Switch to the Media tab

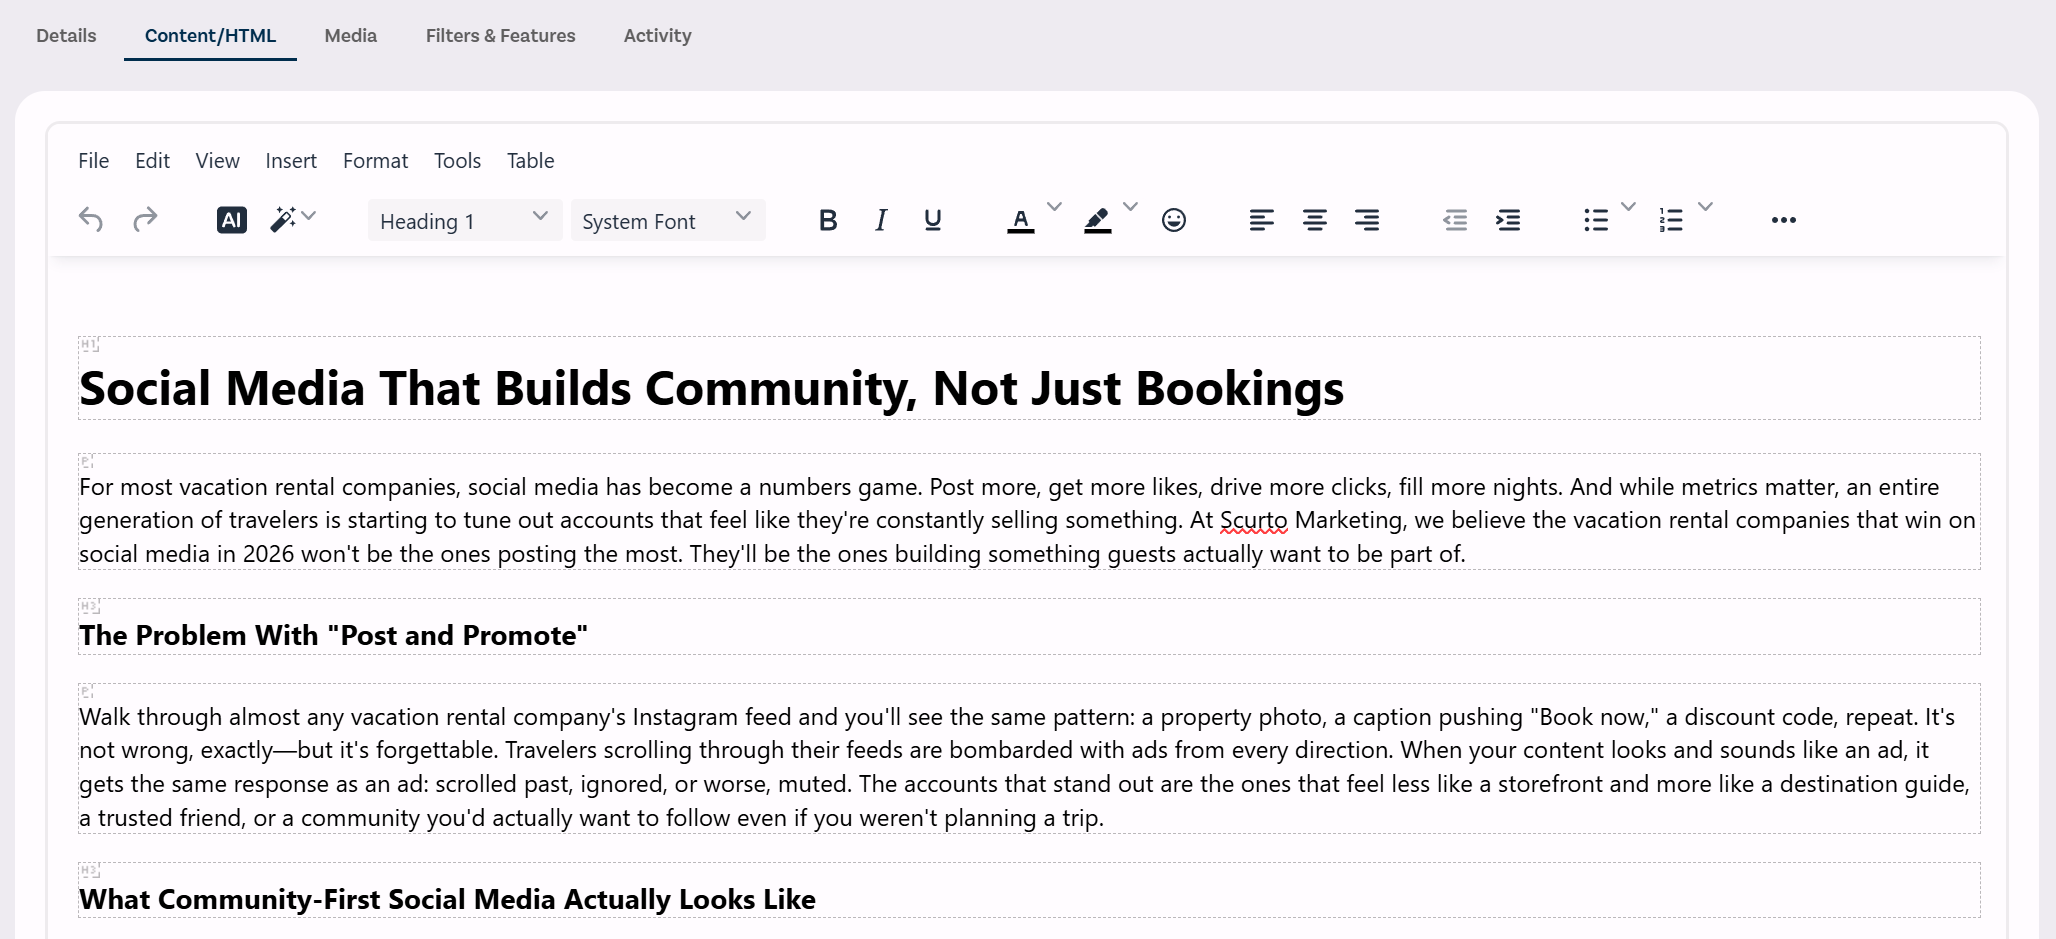tap(351, 36)
